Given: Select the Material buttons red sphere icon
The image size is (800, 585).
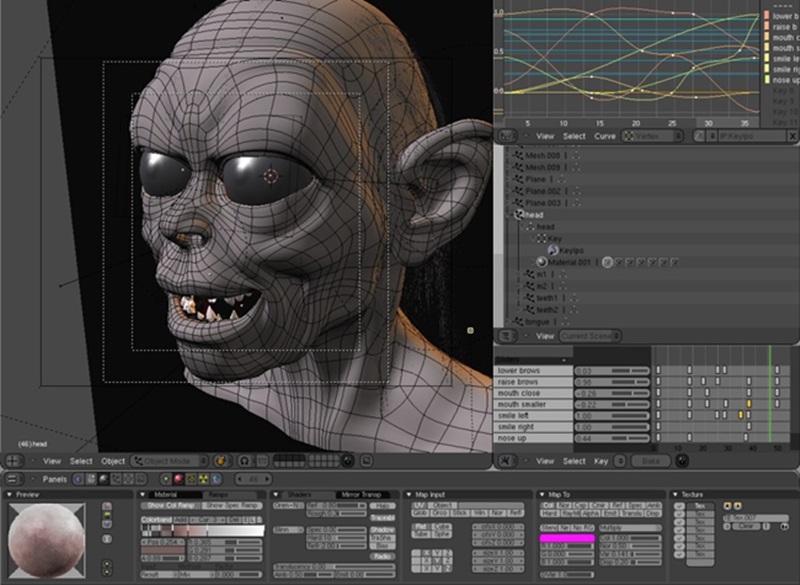Looking at the screenshot, I should pyautogui.click(x=179, y=479).
